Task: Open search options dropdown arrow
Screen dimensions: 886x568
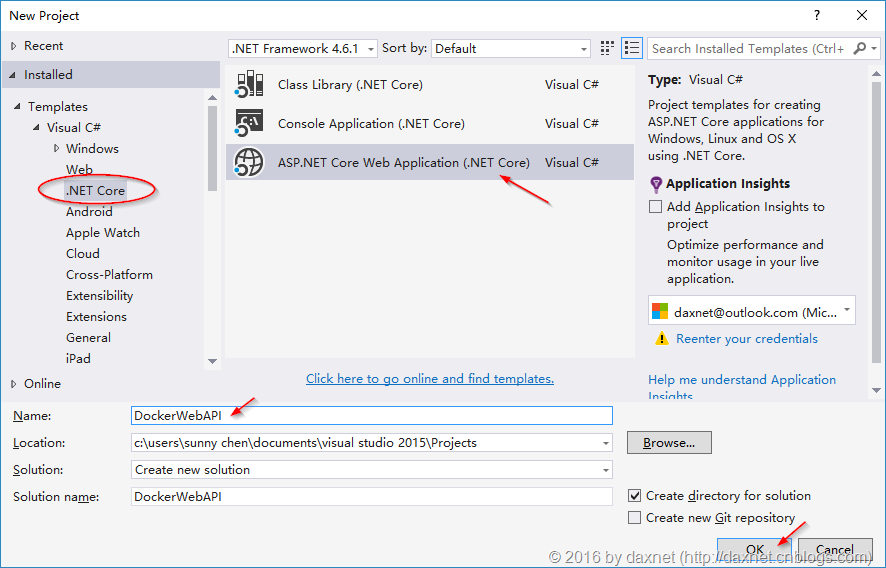Action: click(x=874, y=49)
